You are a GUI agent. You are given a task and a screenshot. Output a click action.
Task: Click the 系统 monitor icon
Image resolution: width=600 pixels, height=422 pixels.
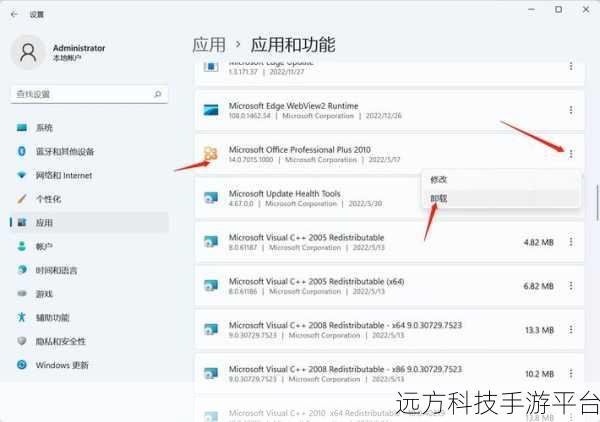tap(22, 127)
